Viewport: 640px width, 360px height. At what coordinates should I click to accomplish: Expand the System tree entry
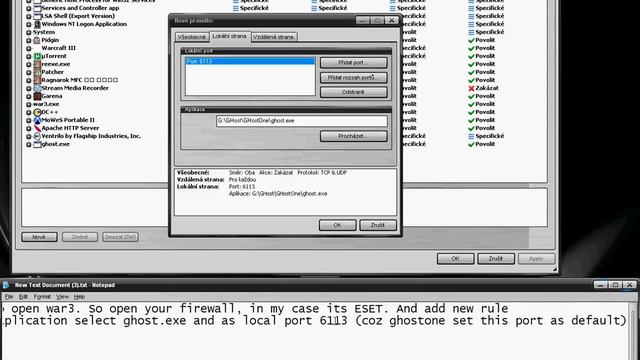coord(29,32)
